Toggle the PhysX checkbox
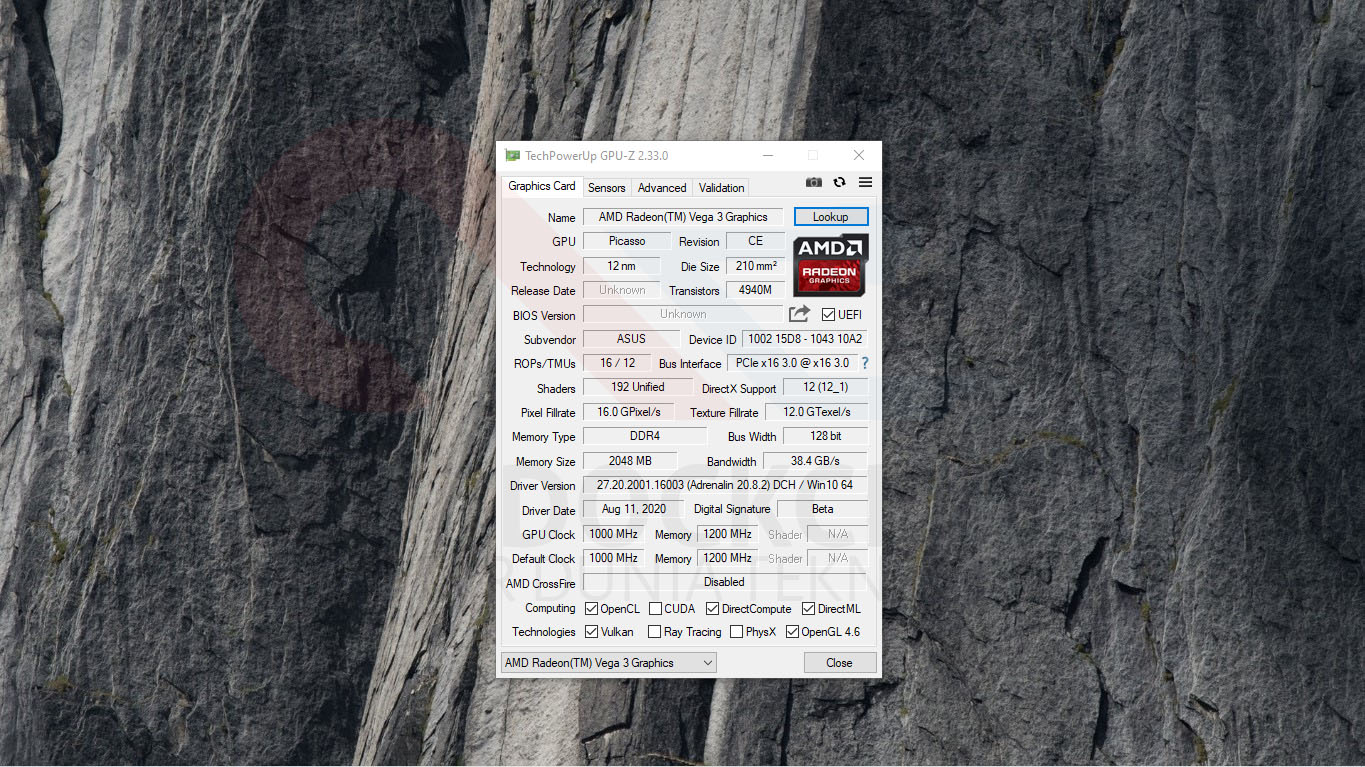Screen dimensions: 1365x767 pyautogui.click(x=736, y=632)
